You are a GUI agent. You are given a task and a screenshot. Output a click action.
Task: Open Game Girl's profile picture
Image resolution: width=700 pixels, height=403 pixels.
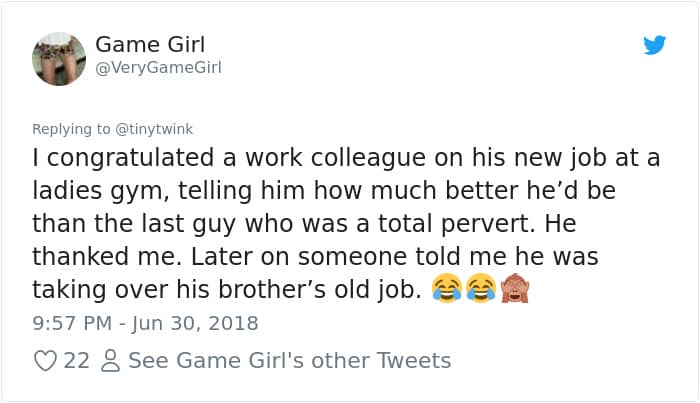click(59, 58)
